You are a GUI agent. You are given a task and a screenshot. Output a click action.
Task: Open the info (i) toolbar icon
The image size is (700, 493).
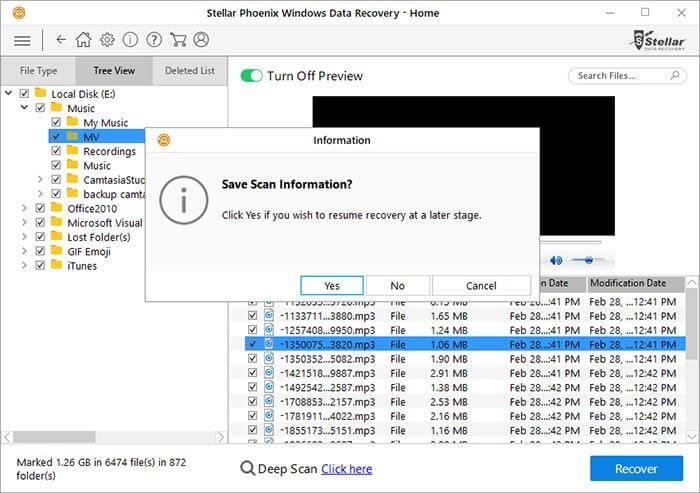click(x=130, y=40)
